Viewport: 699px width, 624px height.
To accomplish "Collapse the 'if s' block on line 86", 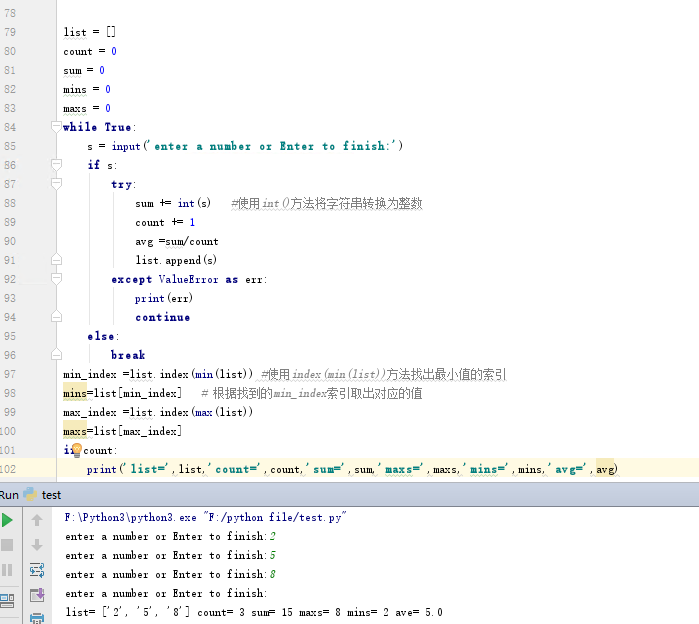I will pyautogui.click(x=56, y=165).
